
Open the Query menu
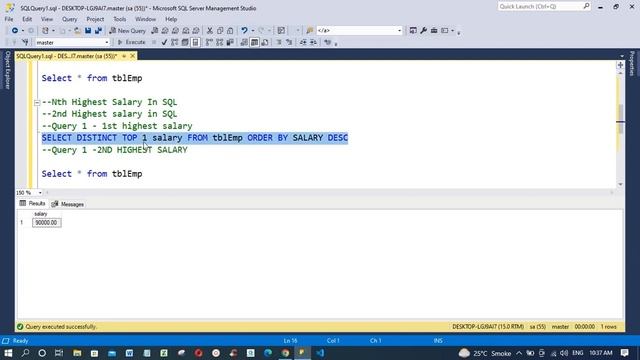click(69, 19)
